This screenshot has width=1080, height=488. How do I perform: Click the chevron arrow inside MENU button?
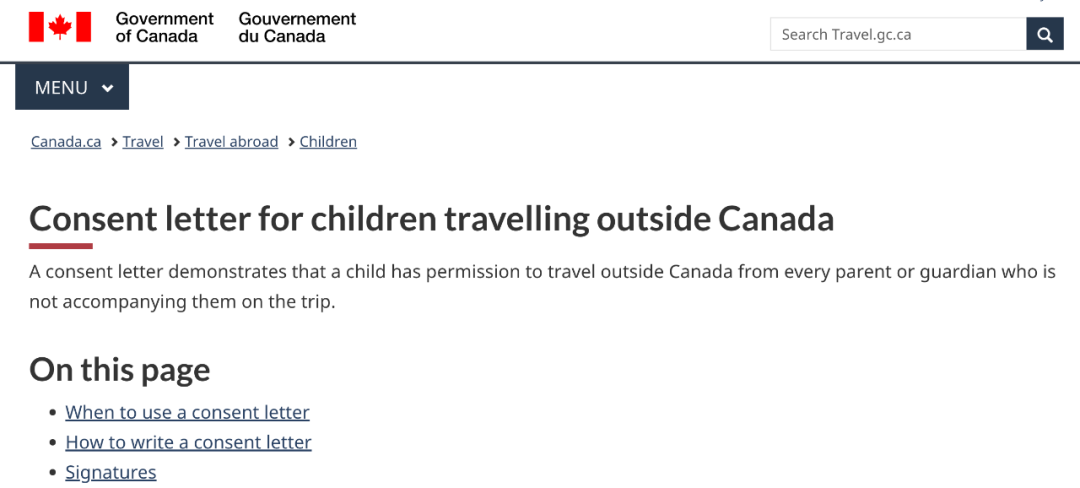(107, 88)
